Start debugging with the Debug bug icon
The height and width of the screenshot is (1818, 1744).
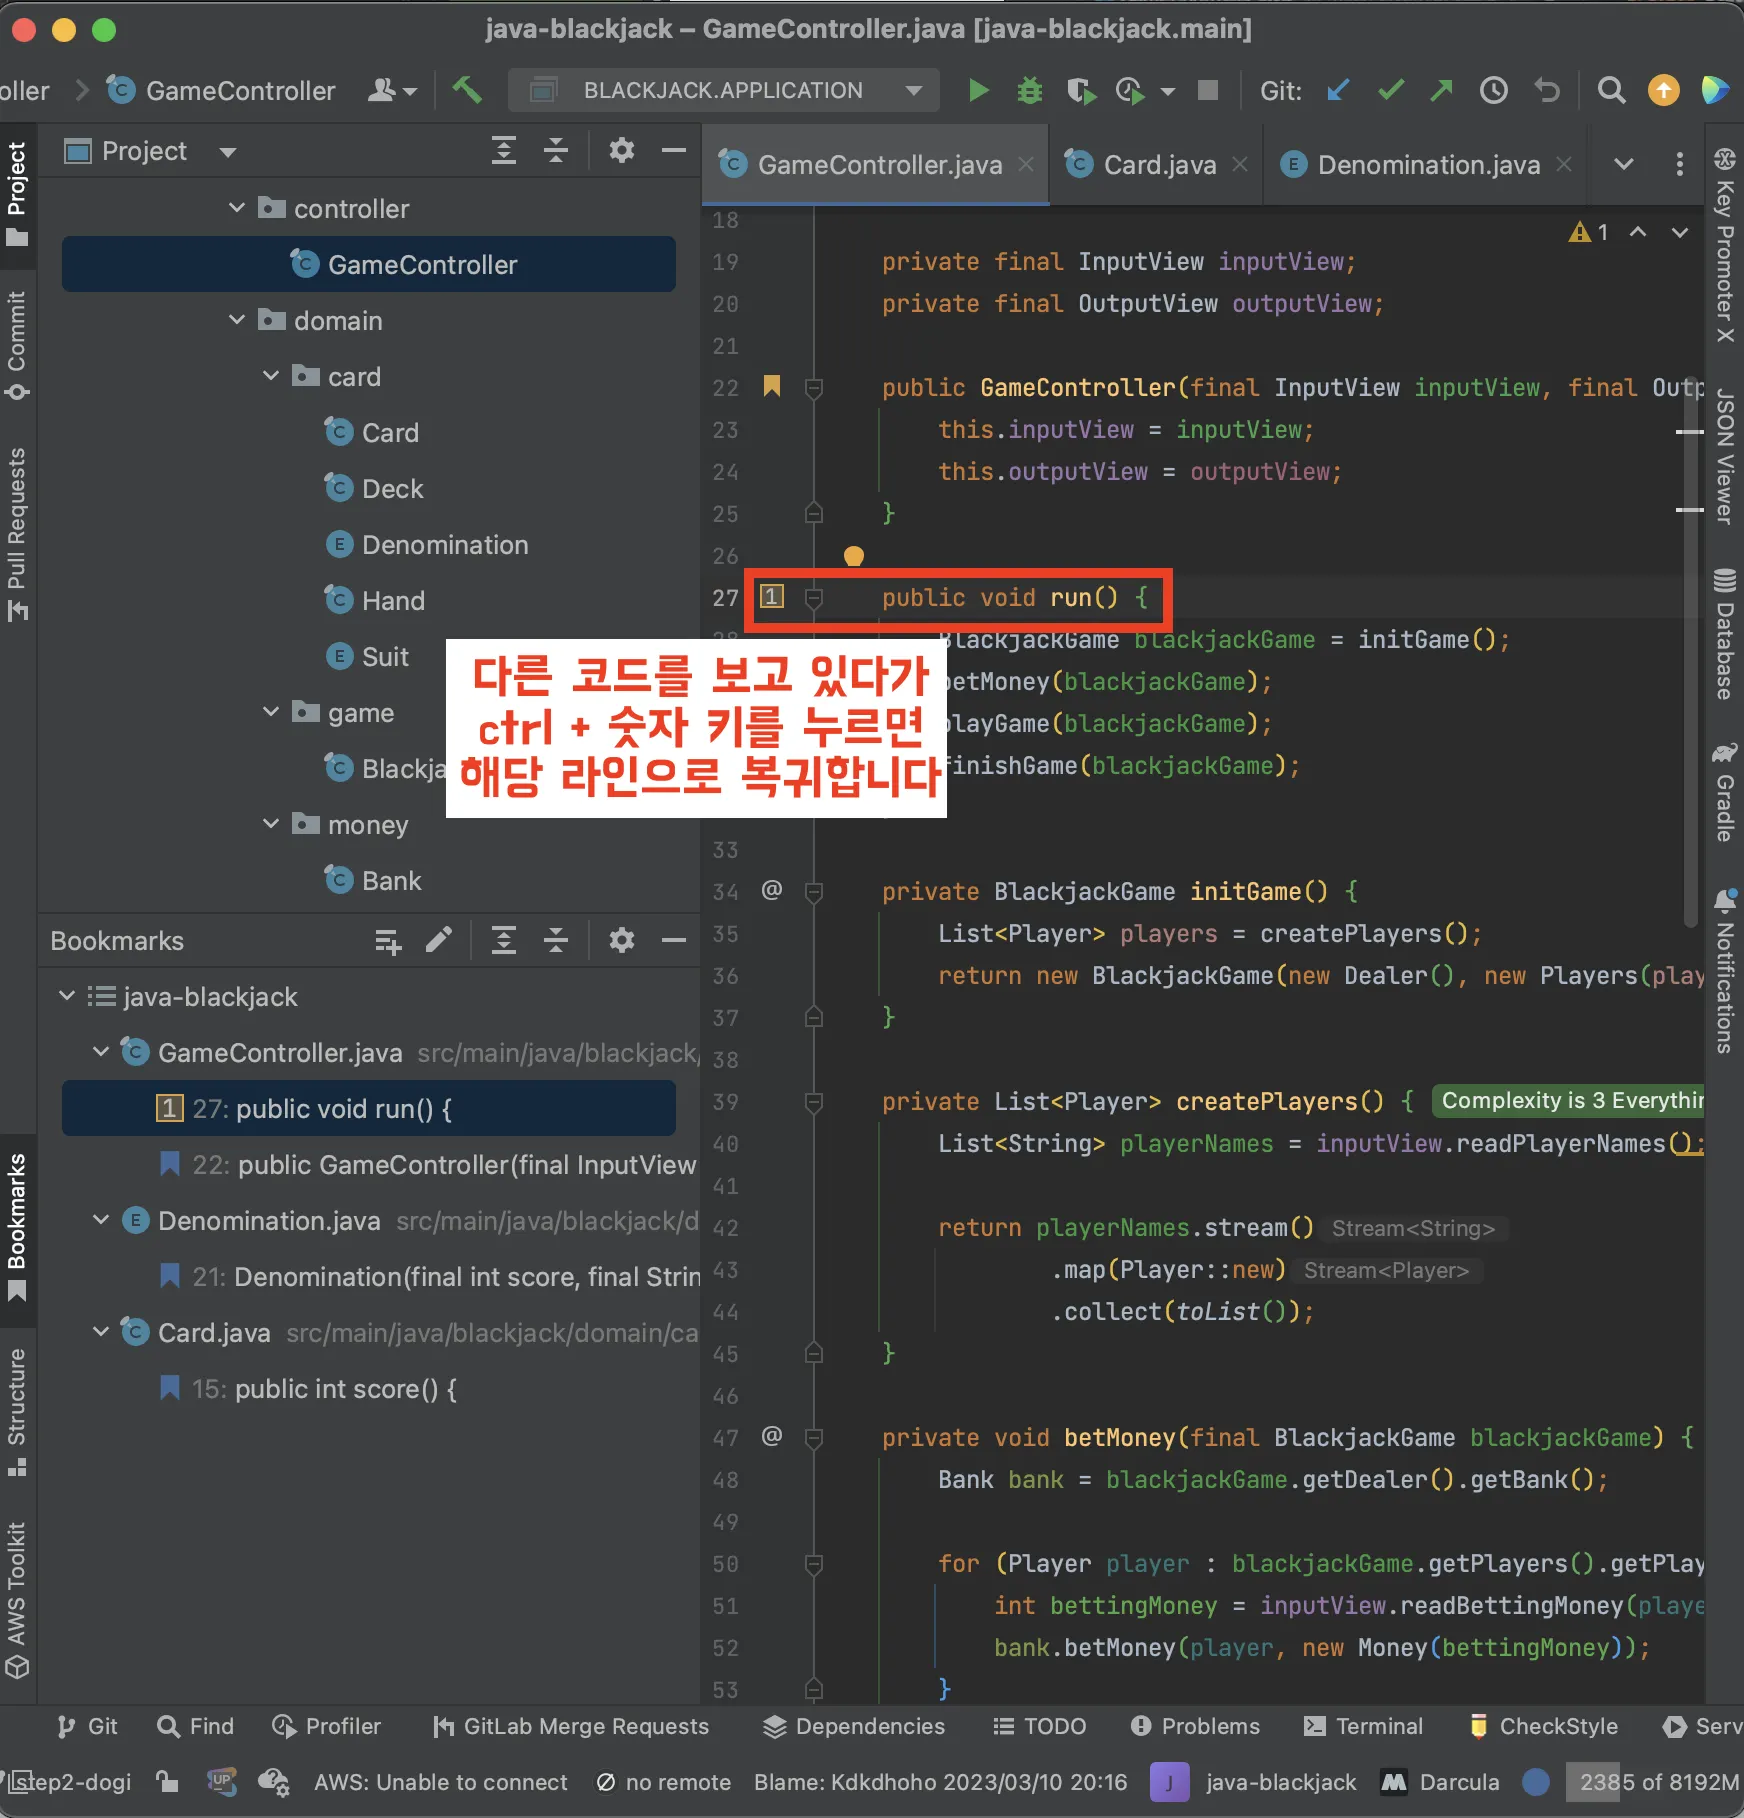pos(1029,91)
